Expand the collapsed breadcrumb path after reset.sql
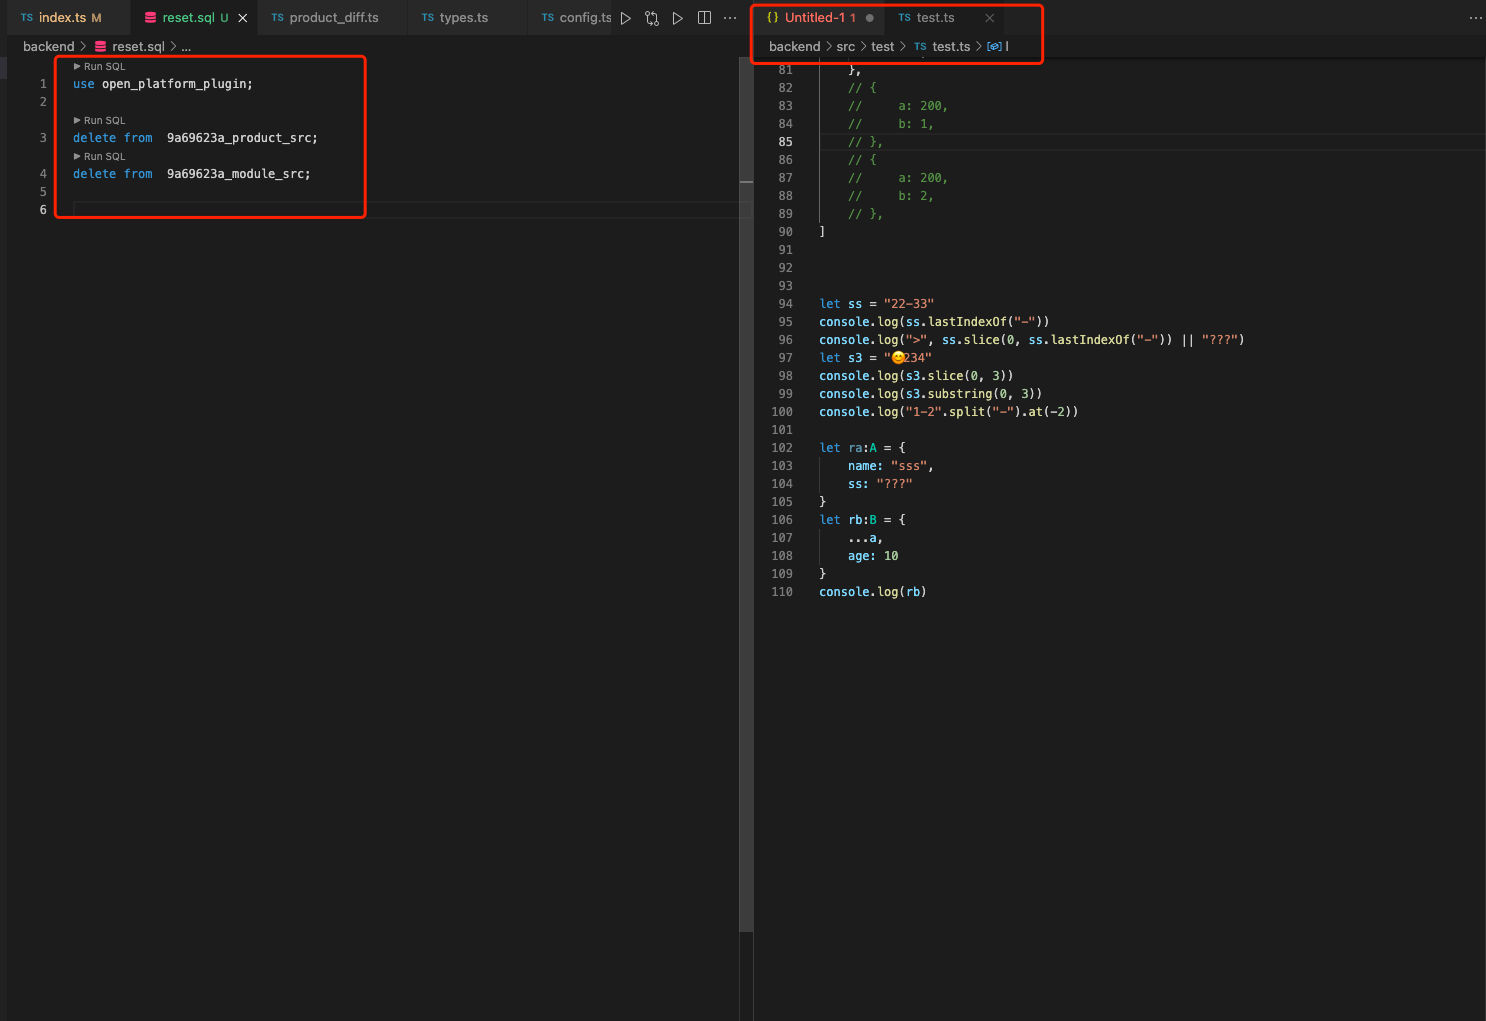This screenshot has height=1021, width=1486. click(186, 46)
